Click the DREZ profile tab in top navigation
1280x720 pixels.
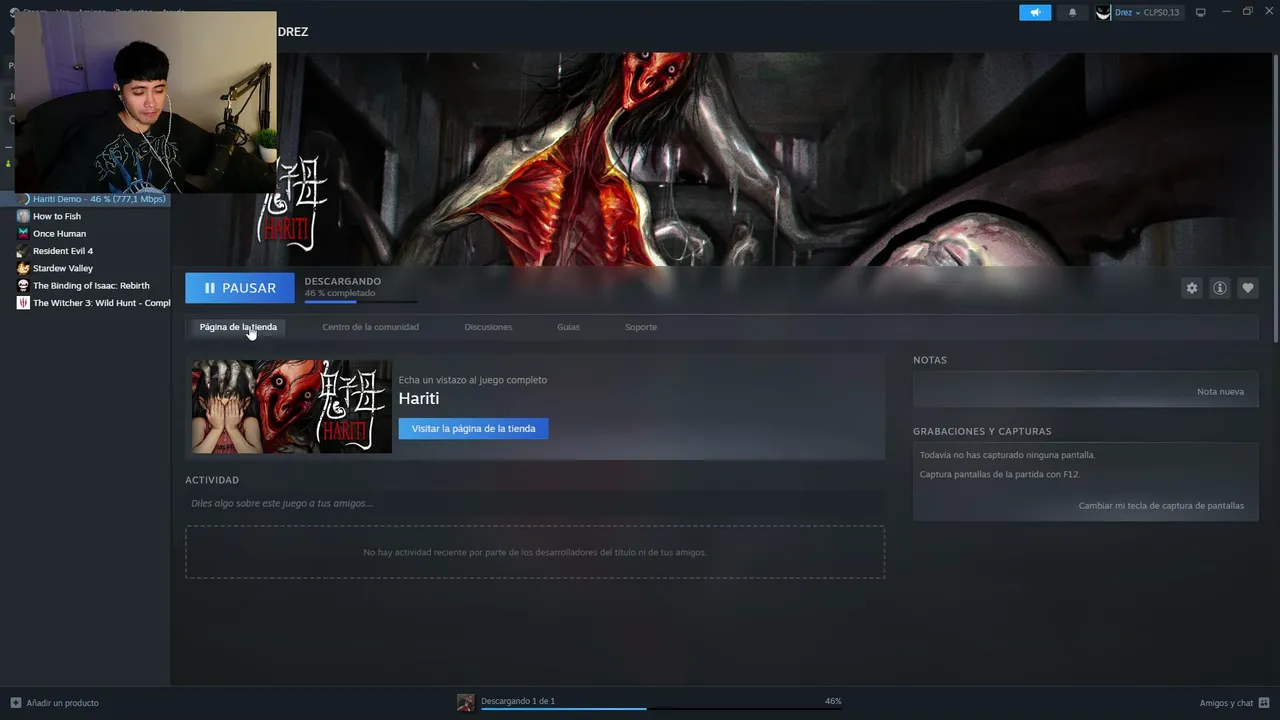293,32
